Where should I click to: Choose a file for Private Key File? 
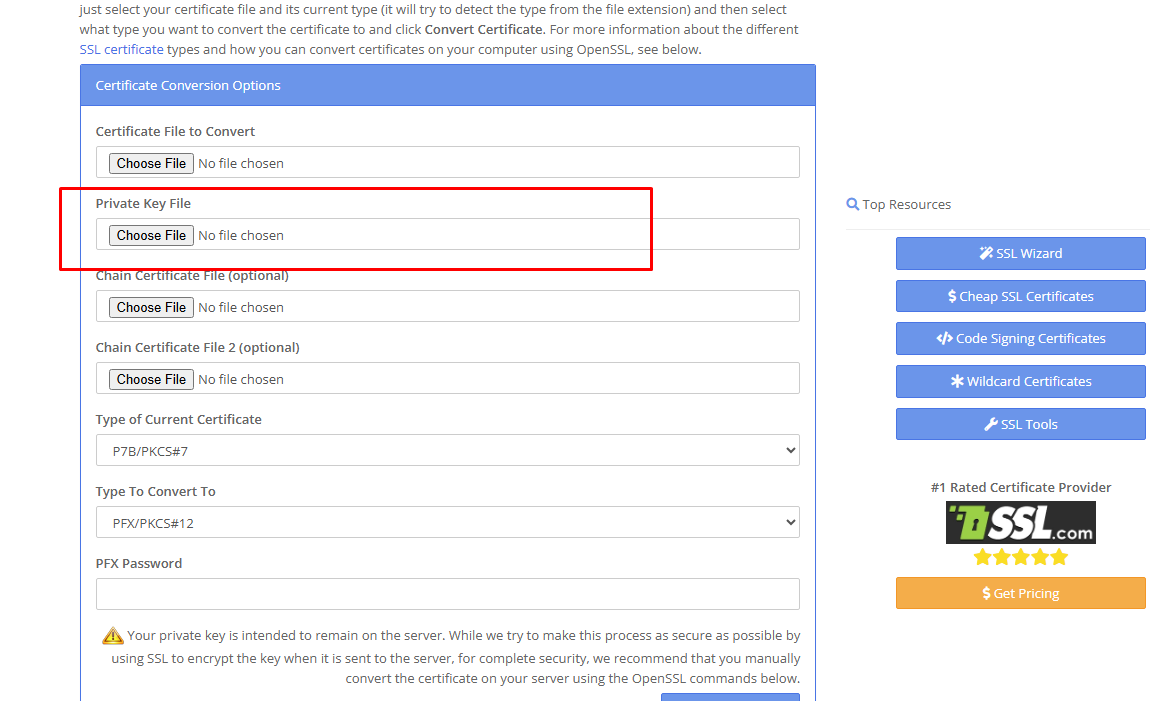pyautogui.click(x=151, y=235)
